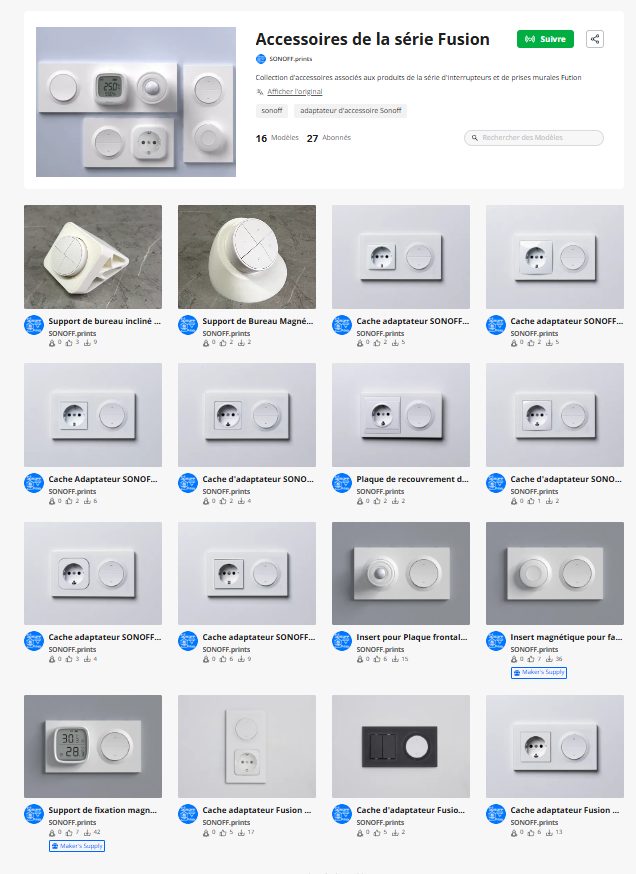Click the like icon under Support de bureau incliné
The height and width of the screenshot is (874, 636).
pos(69,343)
